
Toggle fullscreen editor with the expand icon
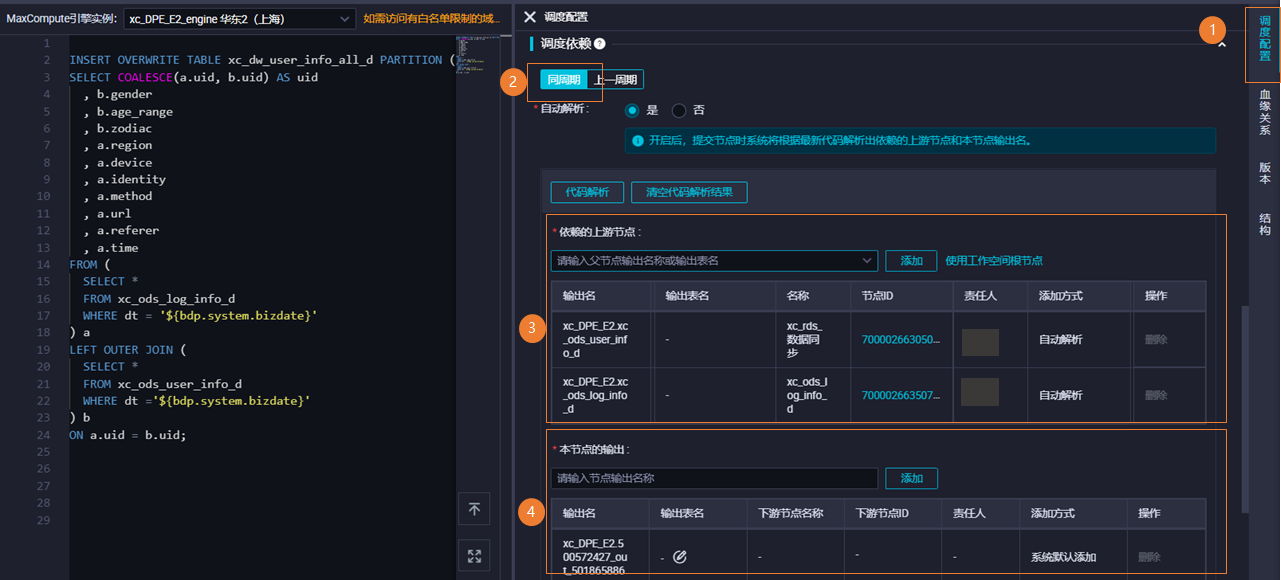coord(474,556)
